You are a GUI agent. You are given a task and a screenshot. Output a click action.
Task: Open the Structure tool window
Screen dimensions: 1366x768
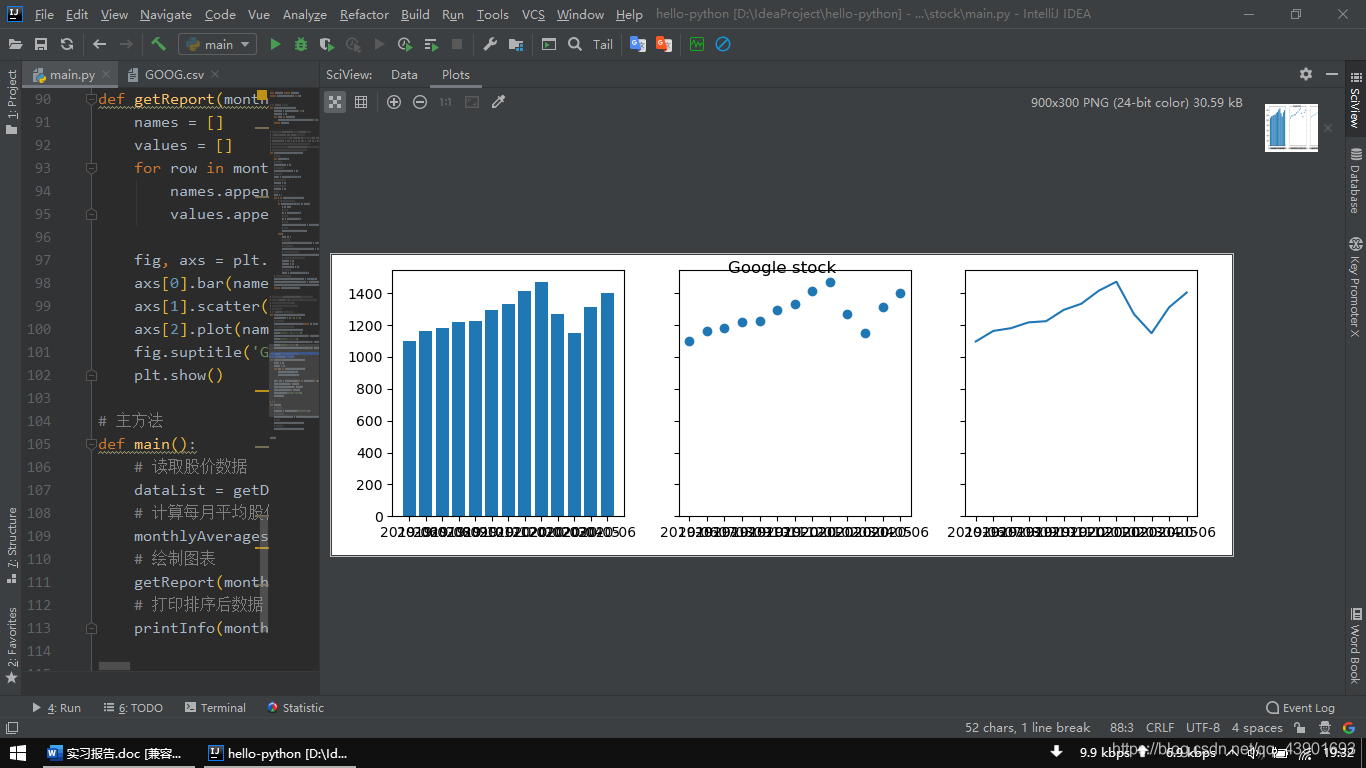11,546
